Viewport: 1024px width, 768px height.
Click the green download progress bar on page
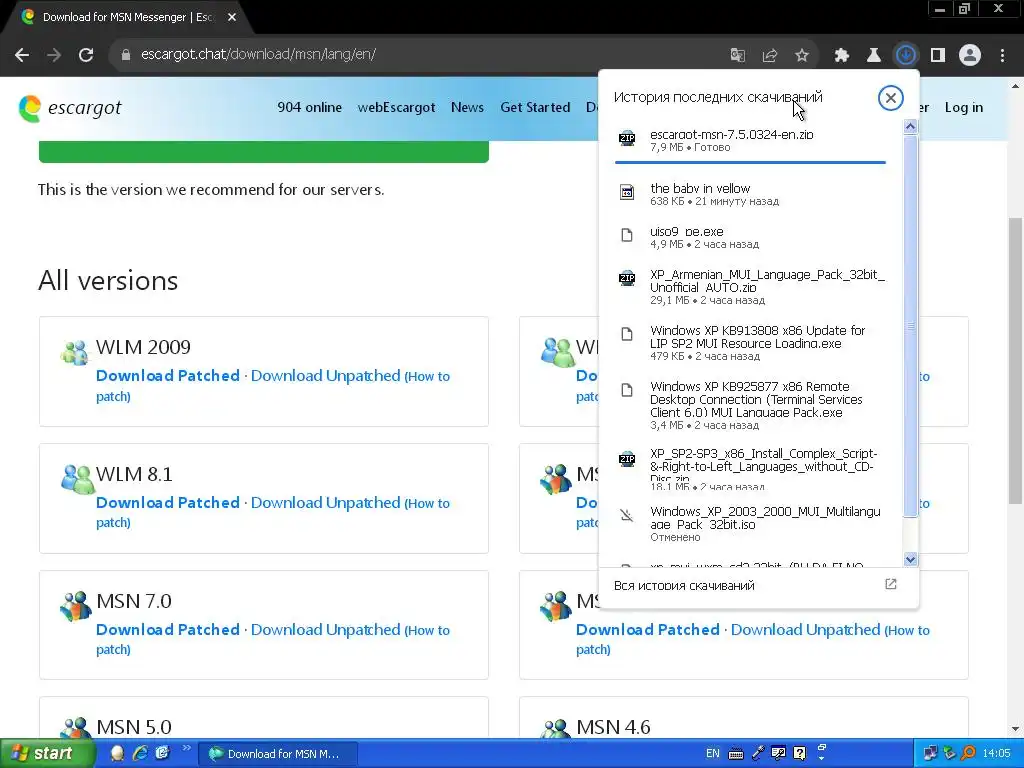click(264, 152)
